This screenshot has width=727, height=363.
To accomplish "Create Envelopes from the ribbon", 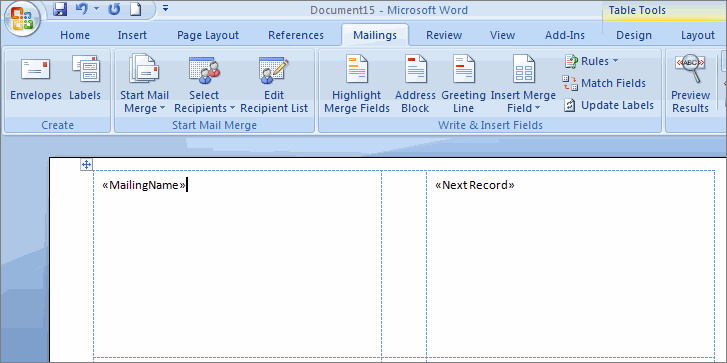I will 36,79.
